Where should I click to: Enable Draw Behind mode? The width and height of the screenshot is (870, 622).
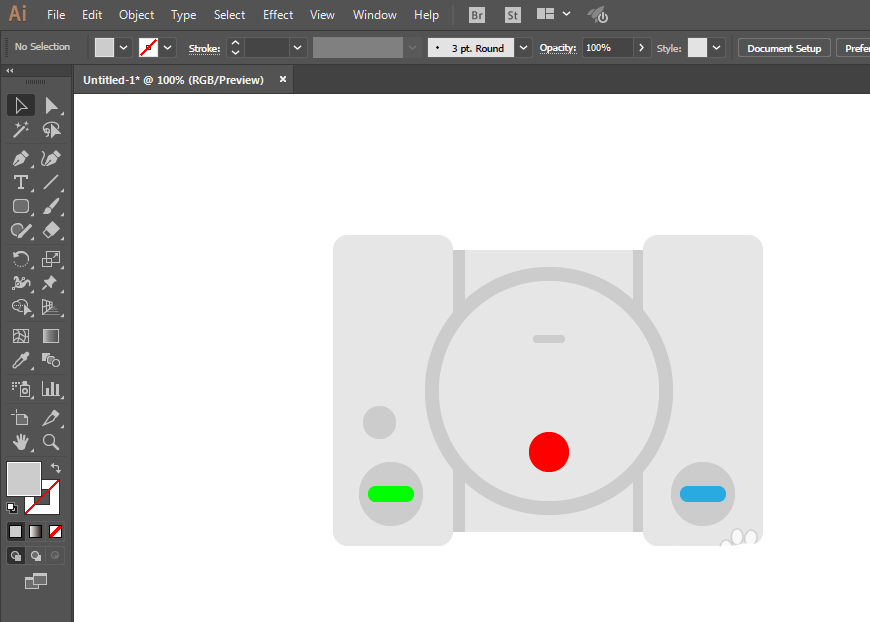(x=36, y=555)
